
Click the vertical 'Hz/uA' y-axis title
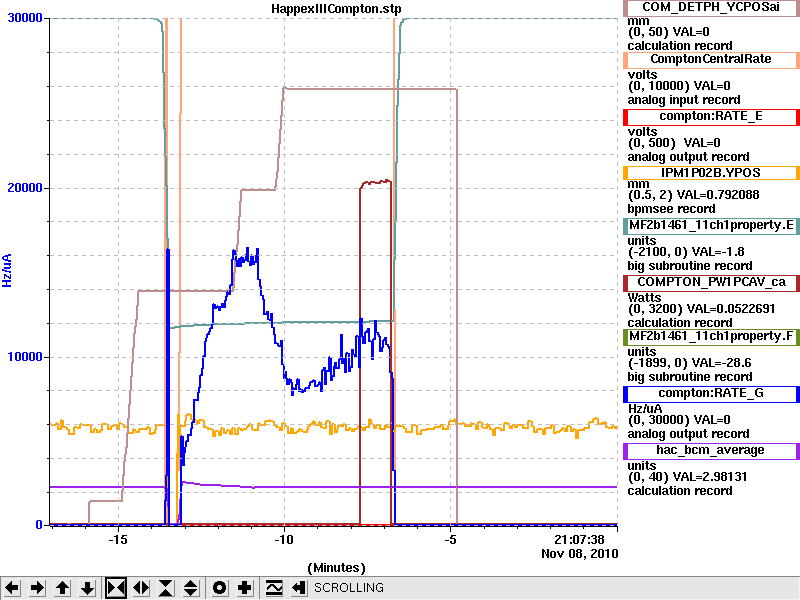click(7, 271)
